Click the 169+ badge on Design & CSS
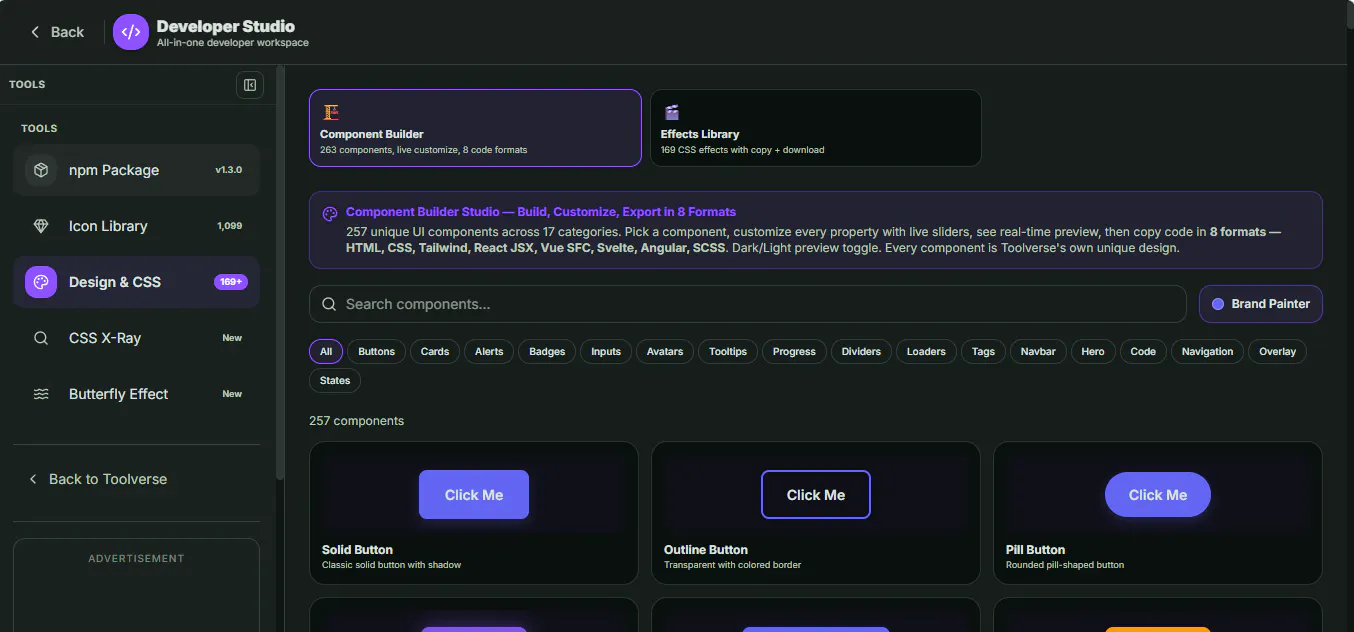 (x=231, y=282)
